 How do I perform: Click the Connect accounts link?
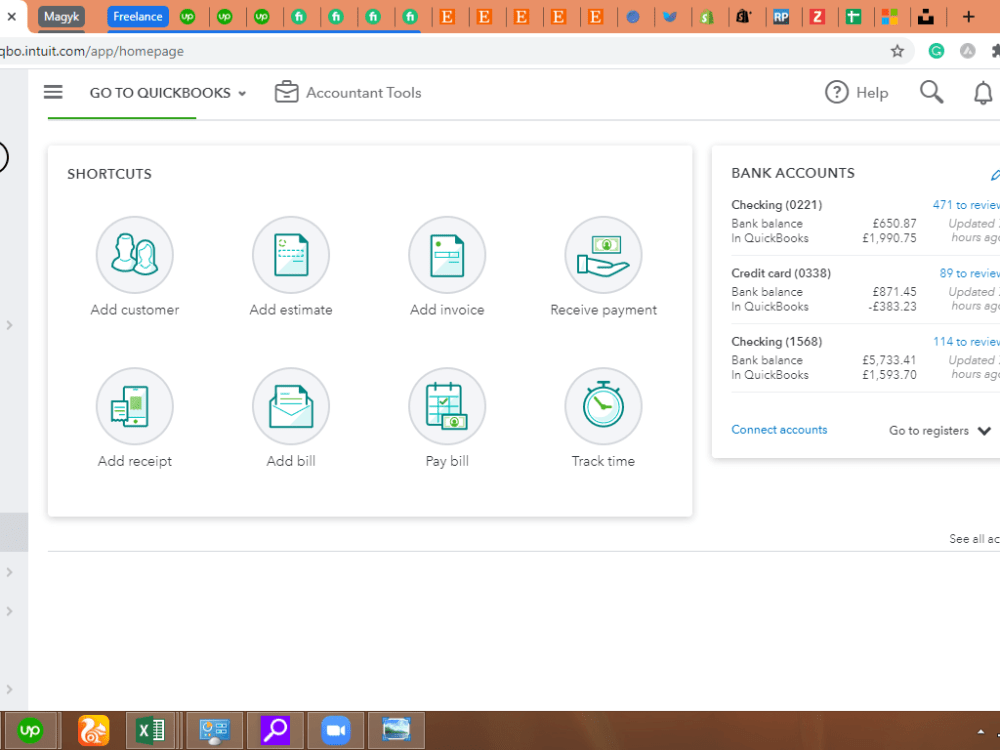coord(779,429)
